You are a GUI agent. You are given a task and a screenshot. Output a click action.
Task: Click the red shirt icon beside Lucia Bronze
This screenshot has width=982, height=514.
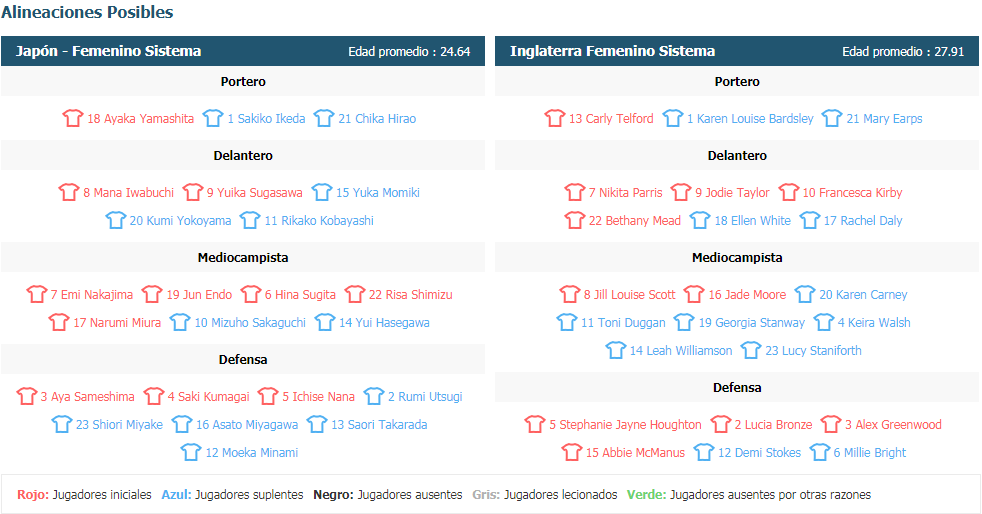tap(720, 424)
